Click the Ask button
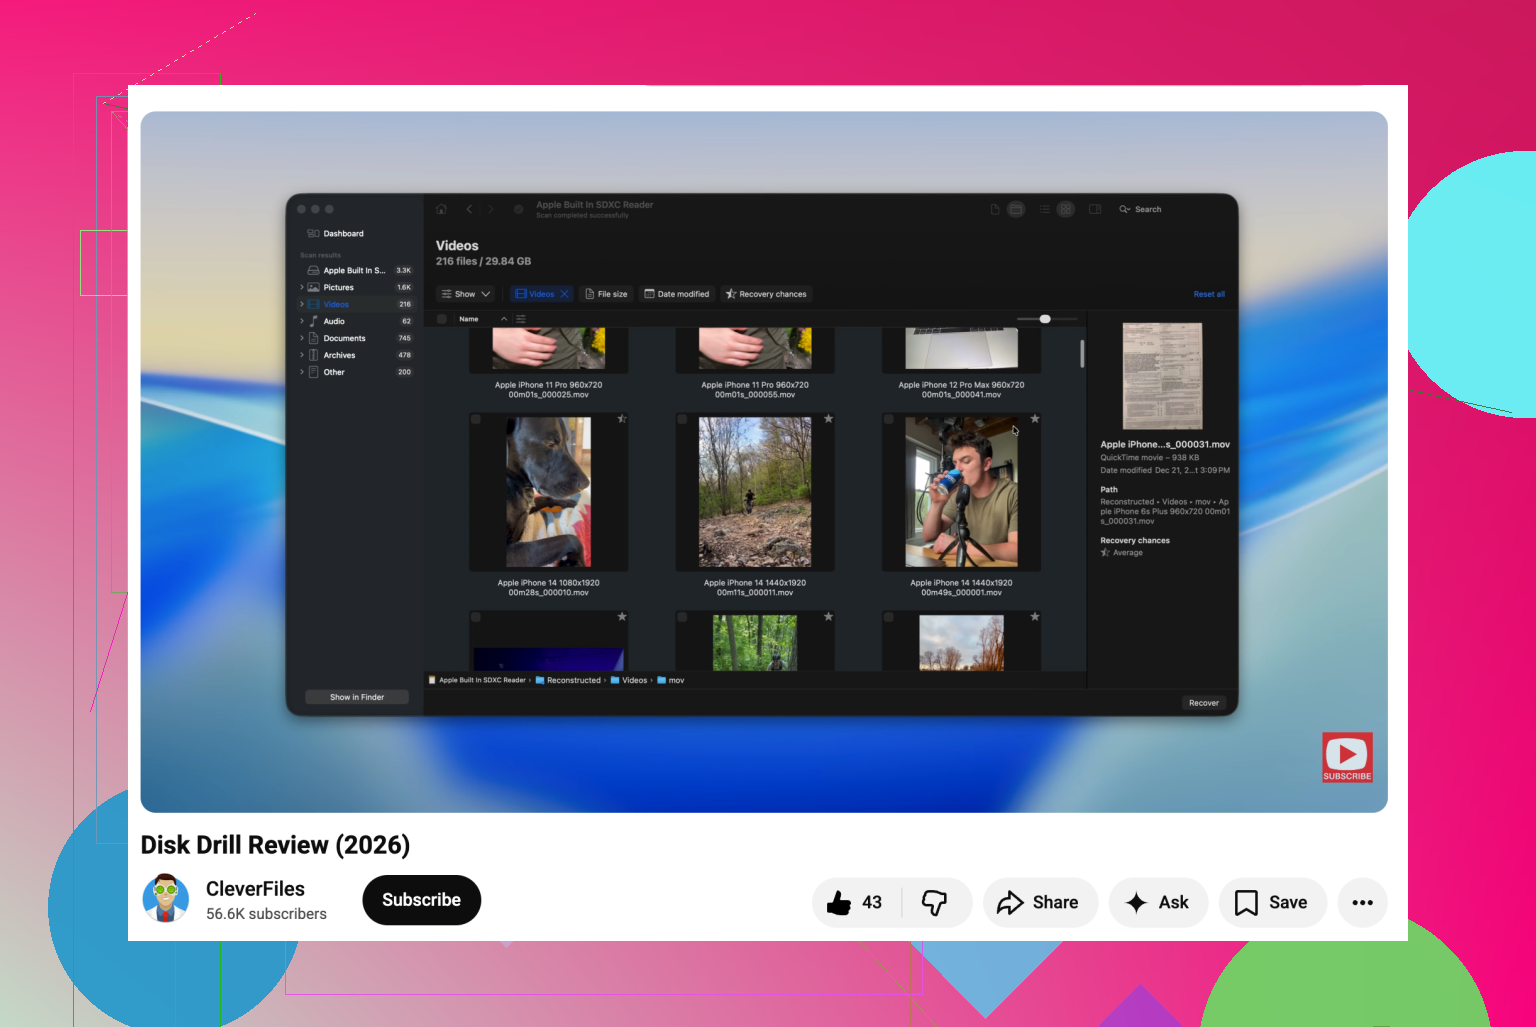 click(x=1158, y=903)
